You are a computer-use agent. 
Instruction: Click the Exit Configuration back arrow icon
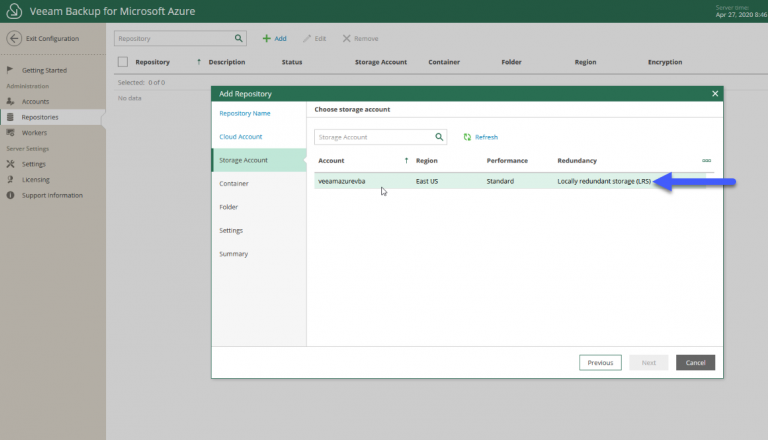tap(14, 38)
